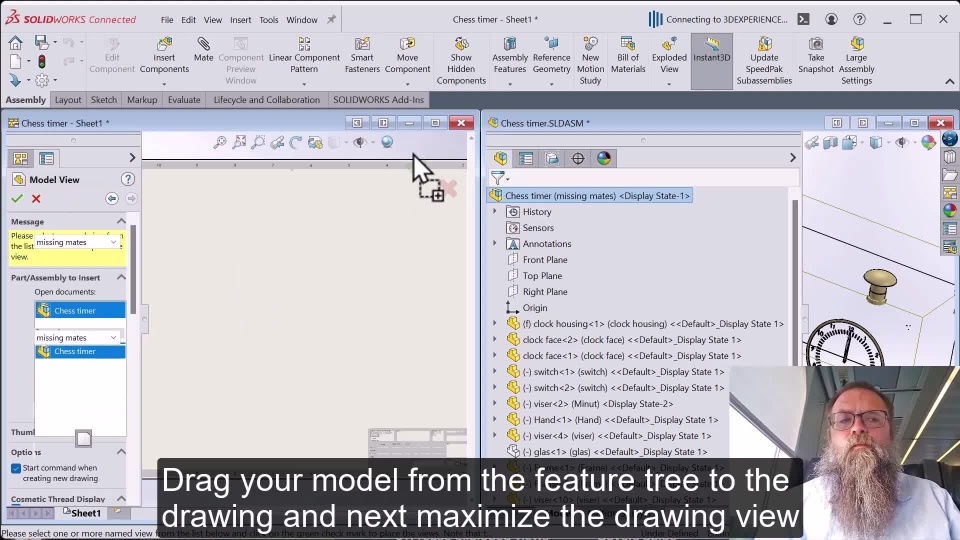Click Update SpeedPak Subassemblies

click(x=764, y=61)
